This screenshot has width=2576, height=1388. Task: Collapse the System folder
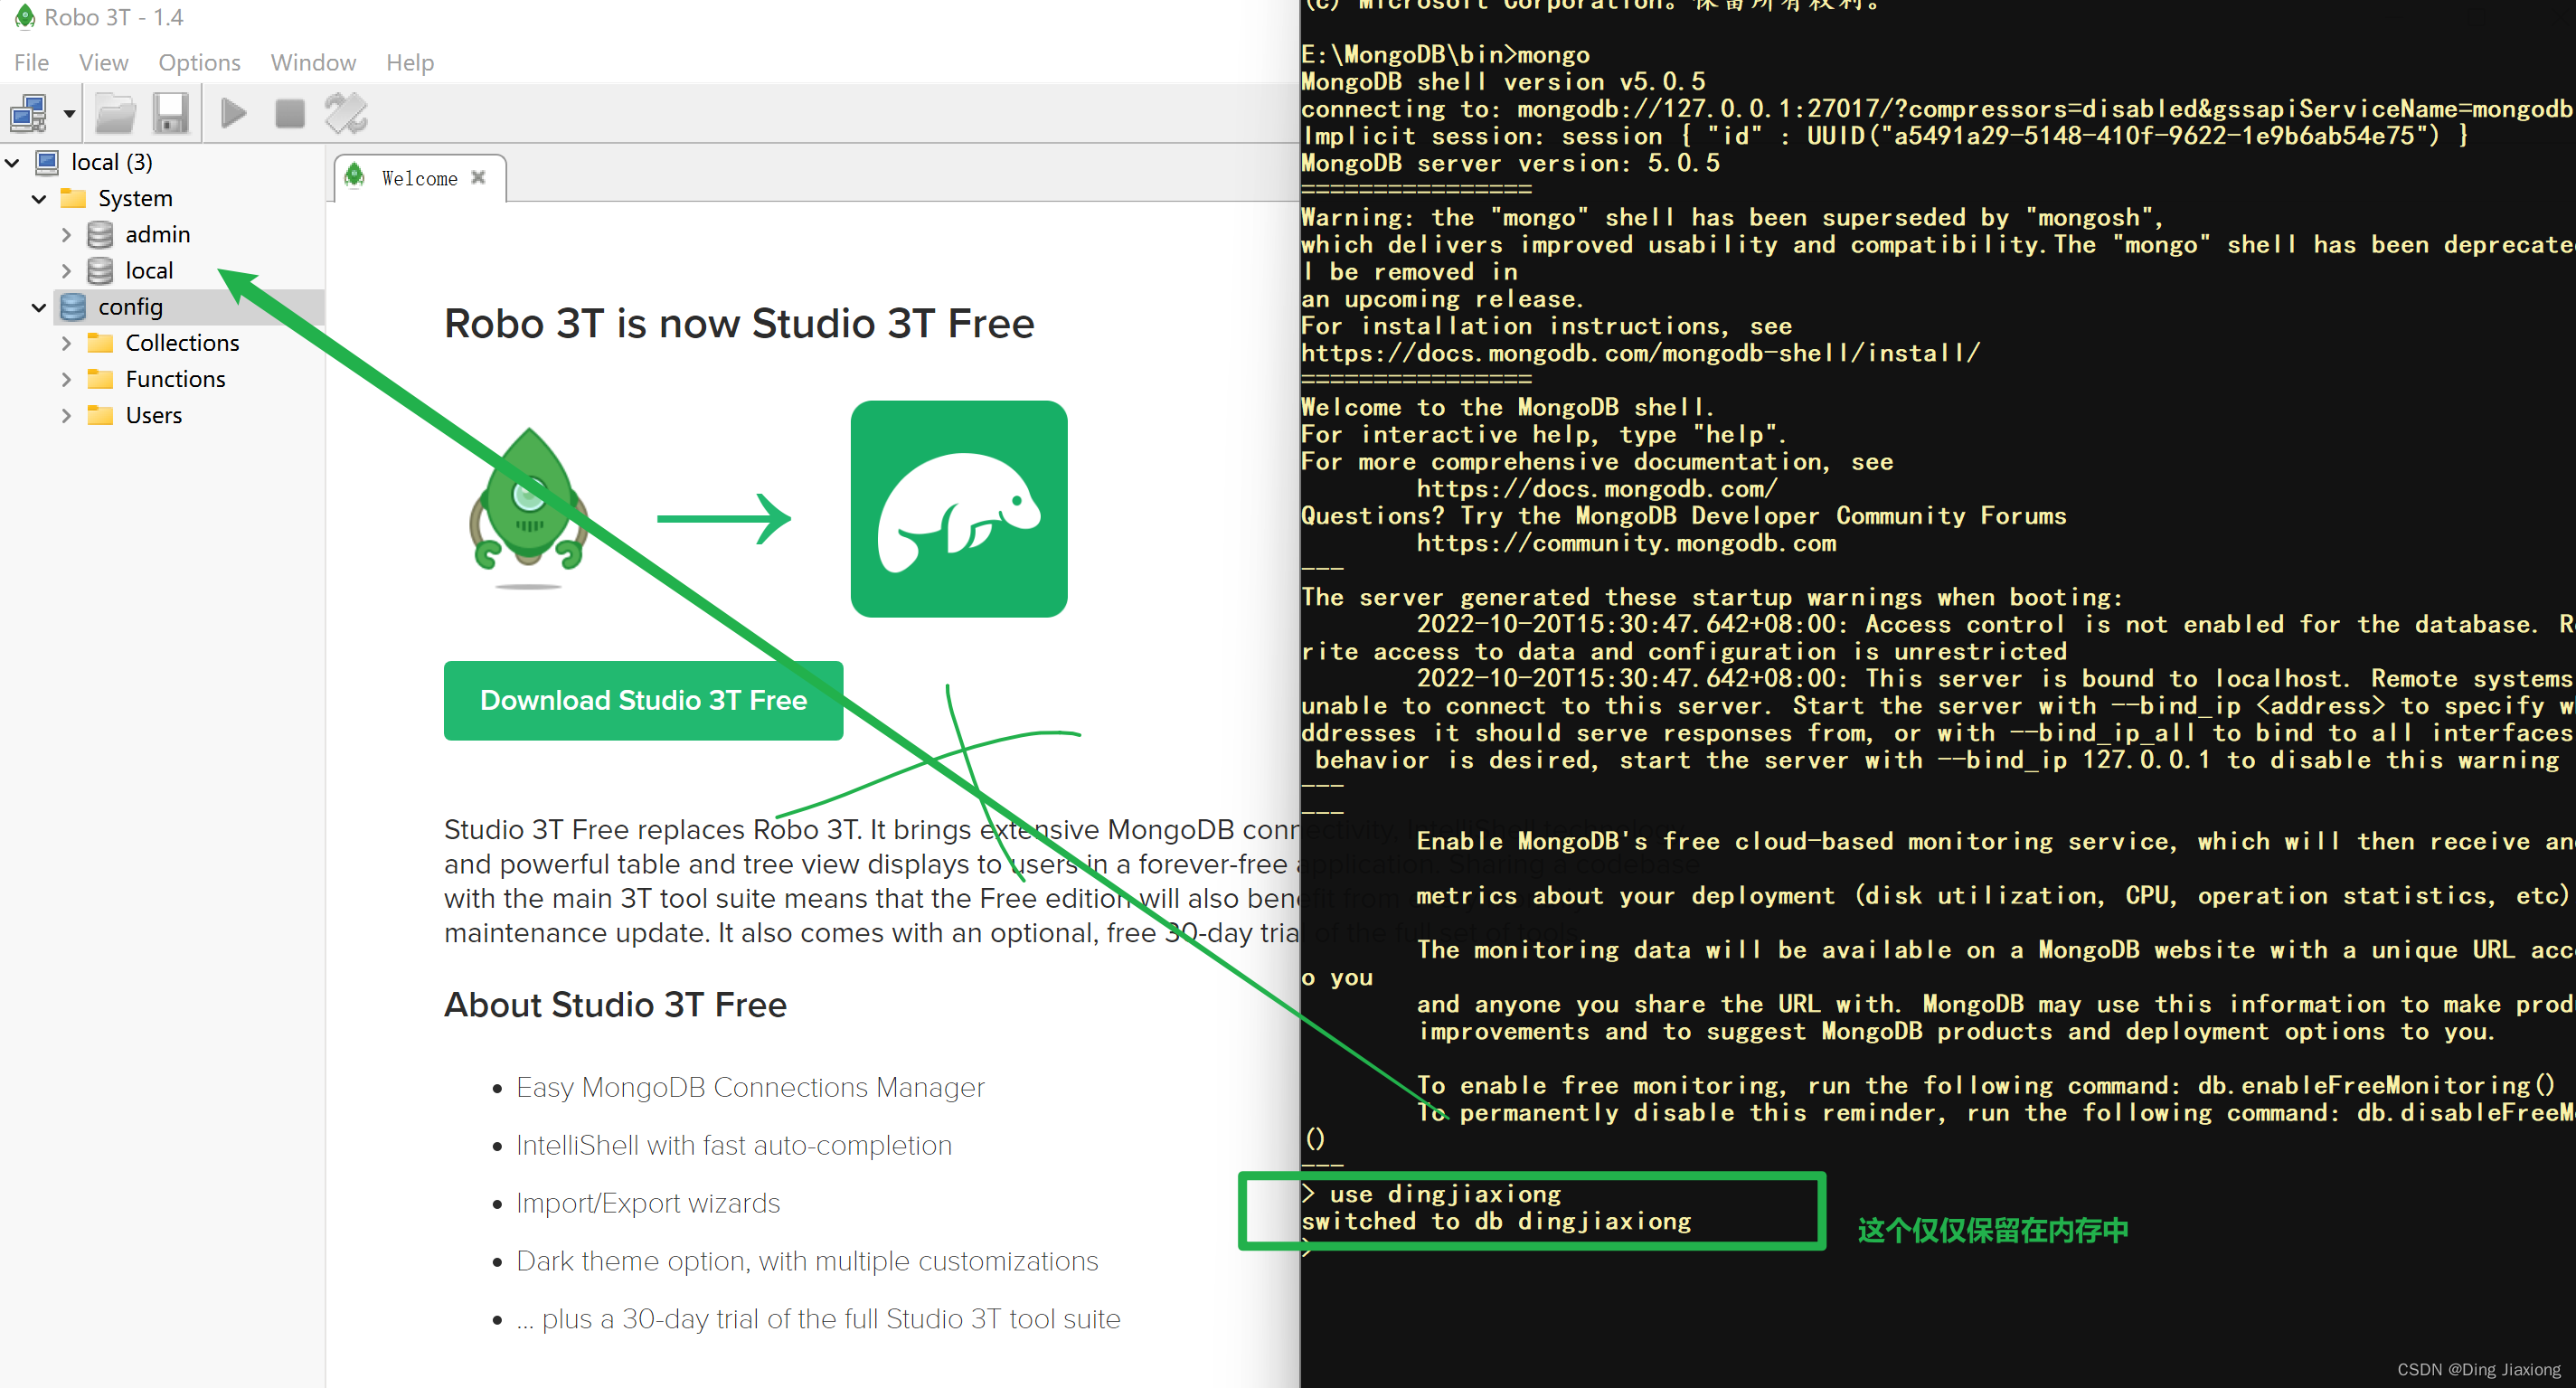tap(39, 198)
